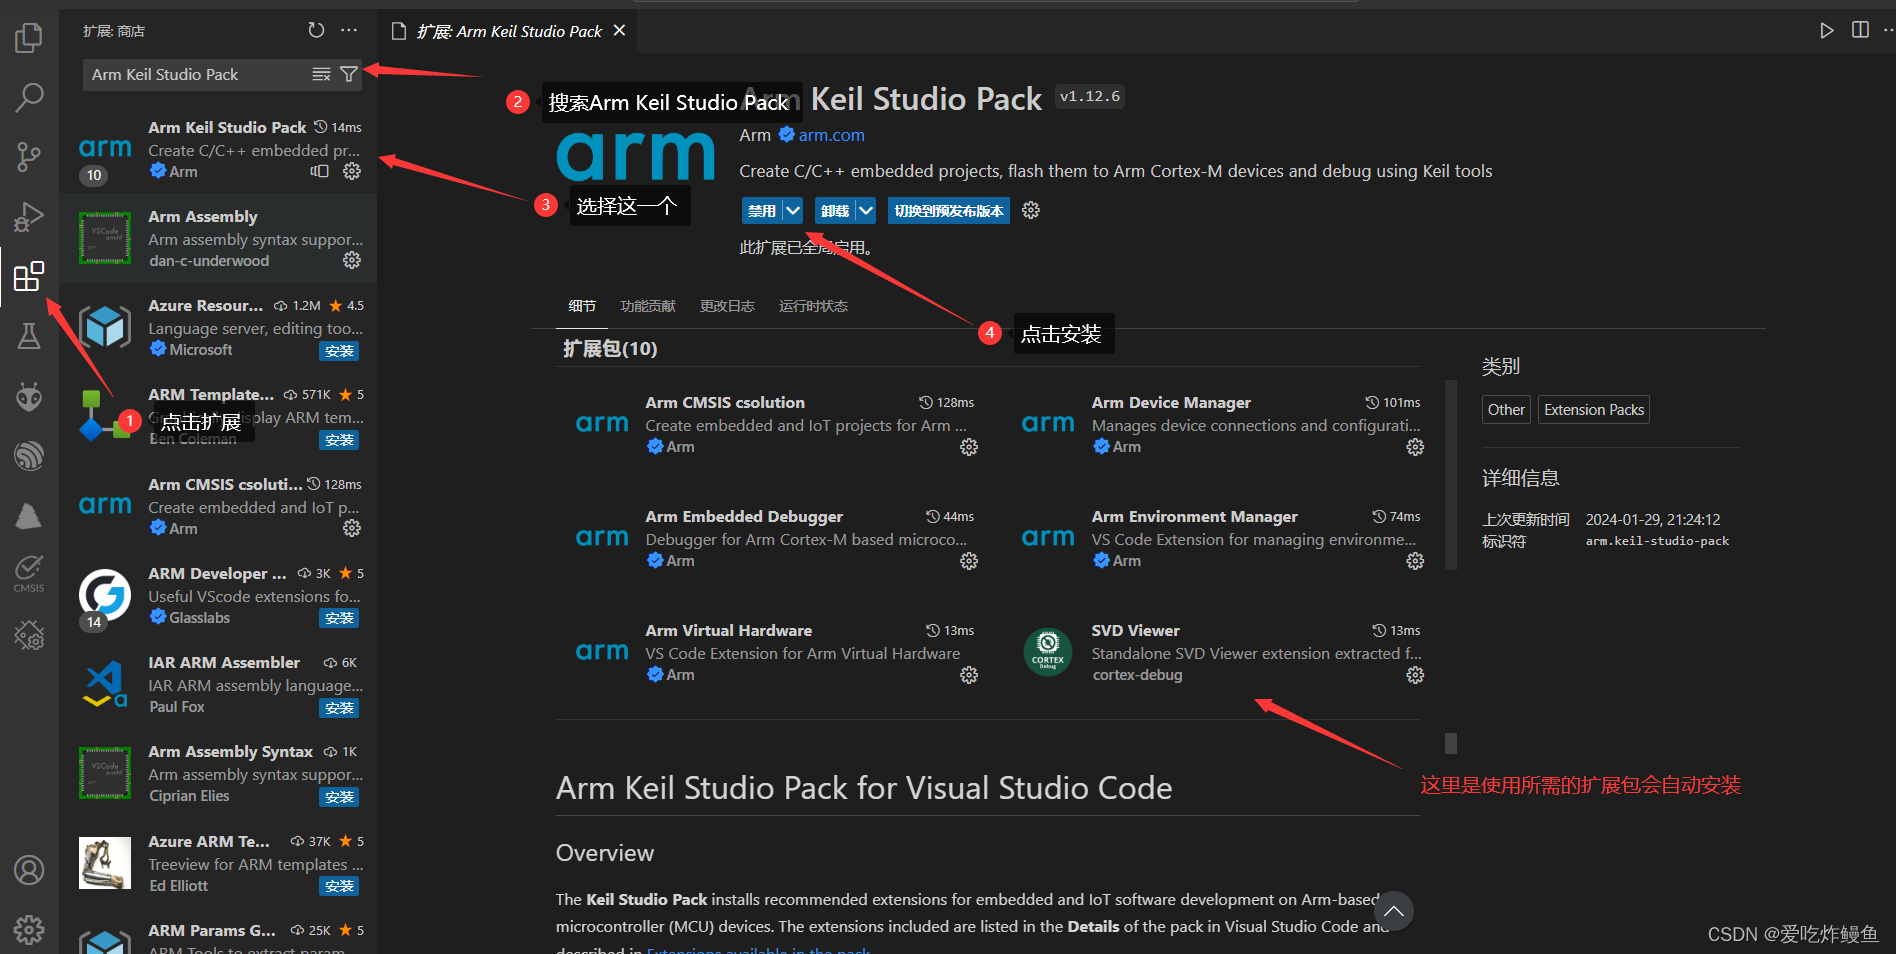This screenshot has height=954, width=1896.
Task: Expand the Disable (禁用) button dropdown arrow
Action: point(793,210)
